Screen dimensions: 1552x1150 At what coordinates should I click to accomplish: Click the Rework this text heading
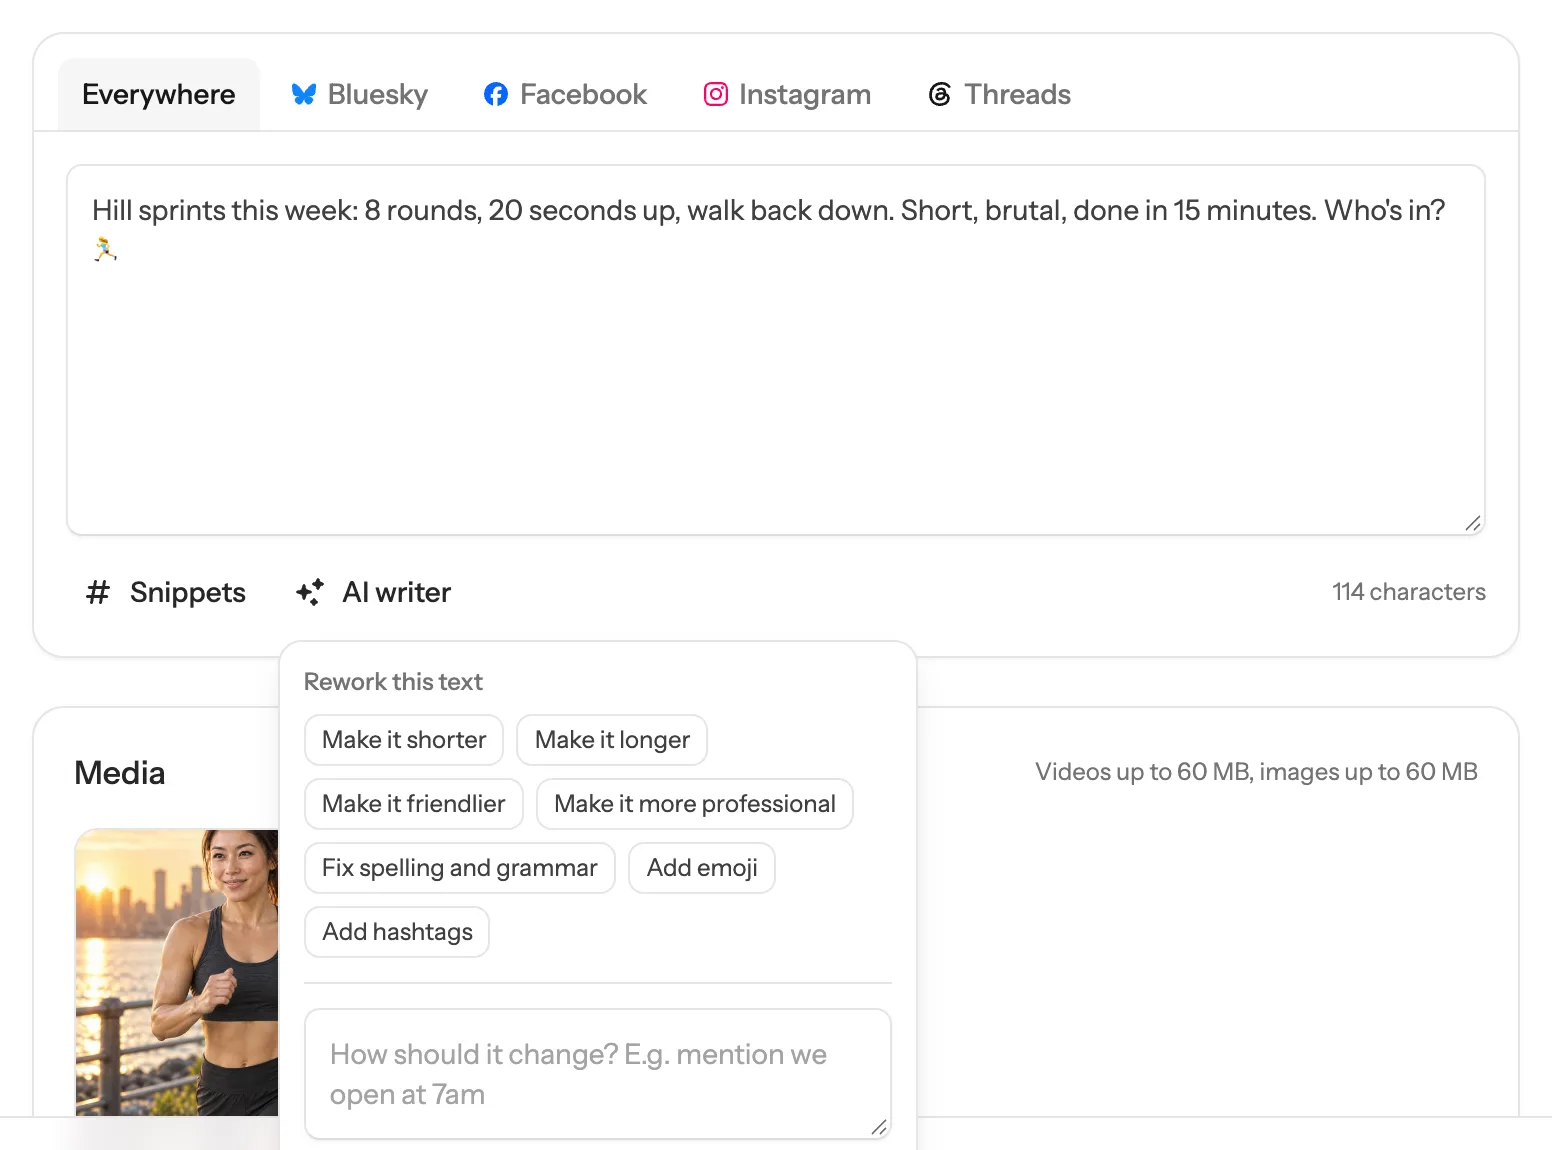pos(393,682)
